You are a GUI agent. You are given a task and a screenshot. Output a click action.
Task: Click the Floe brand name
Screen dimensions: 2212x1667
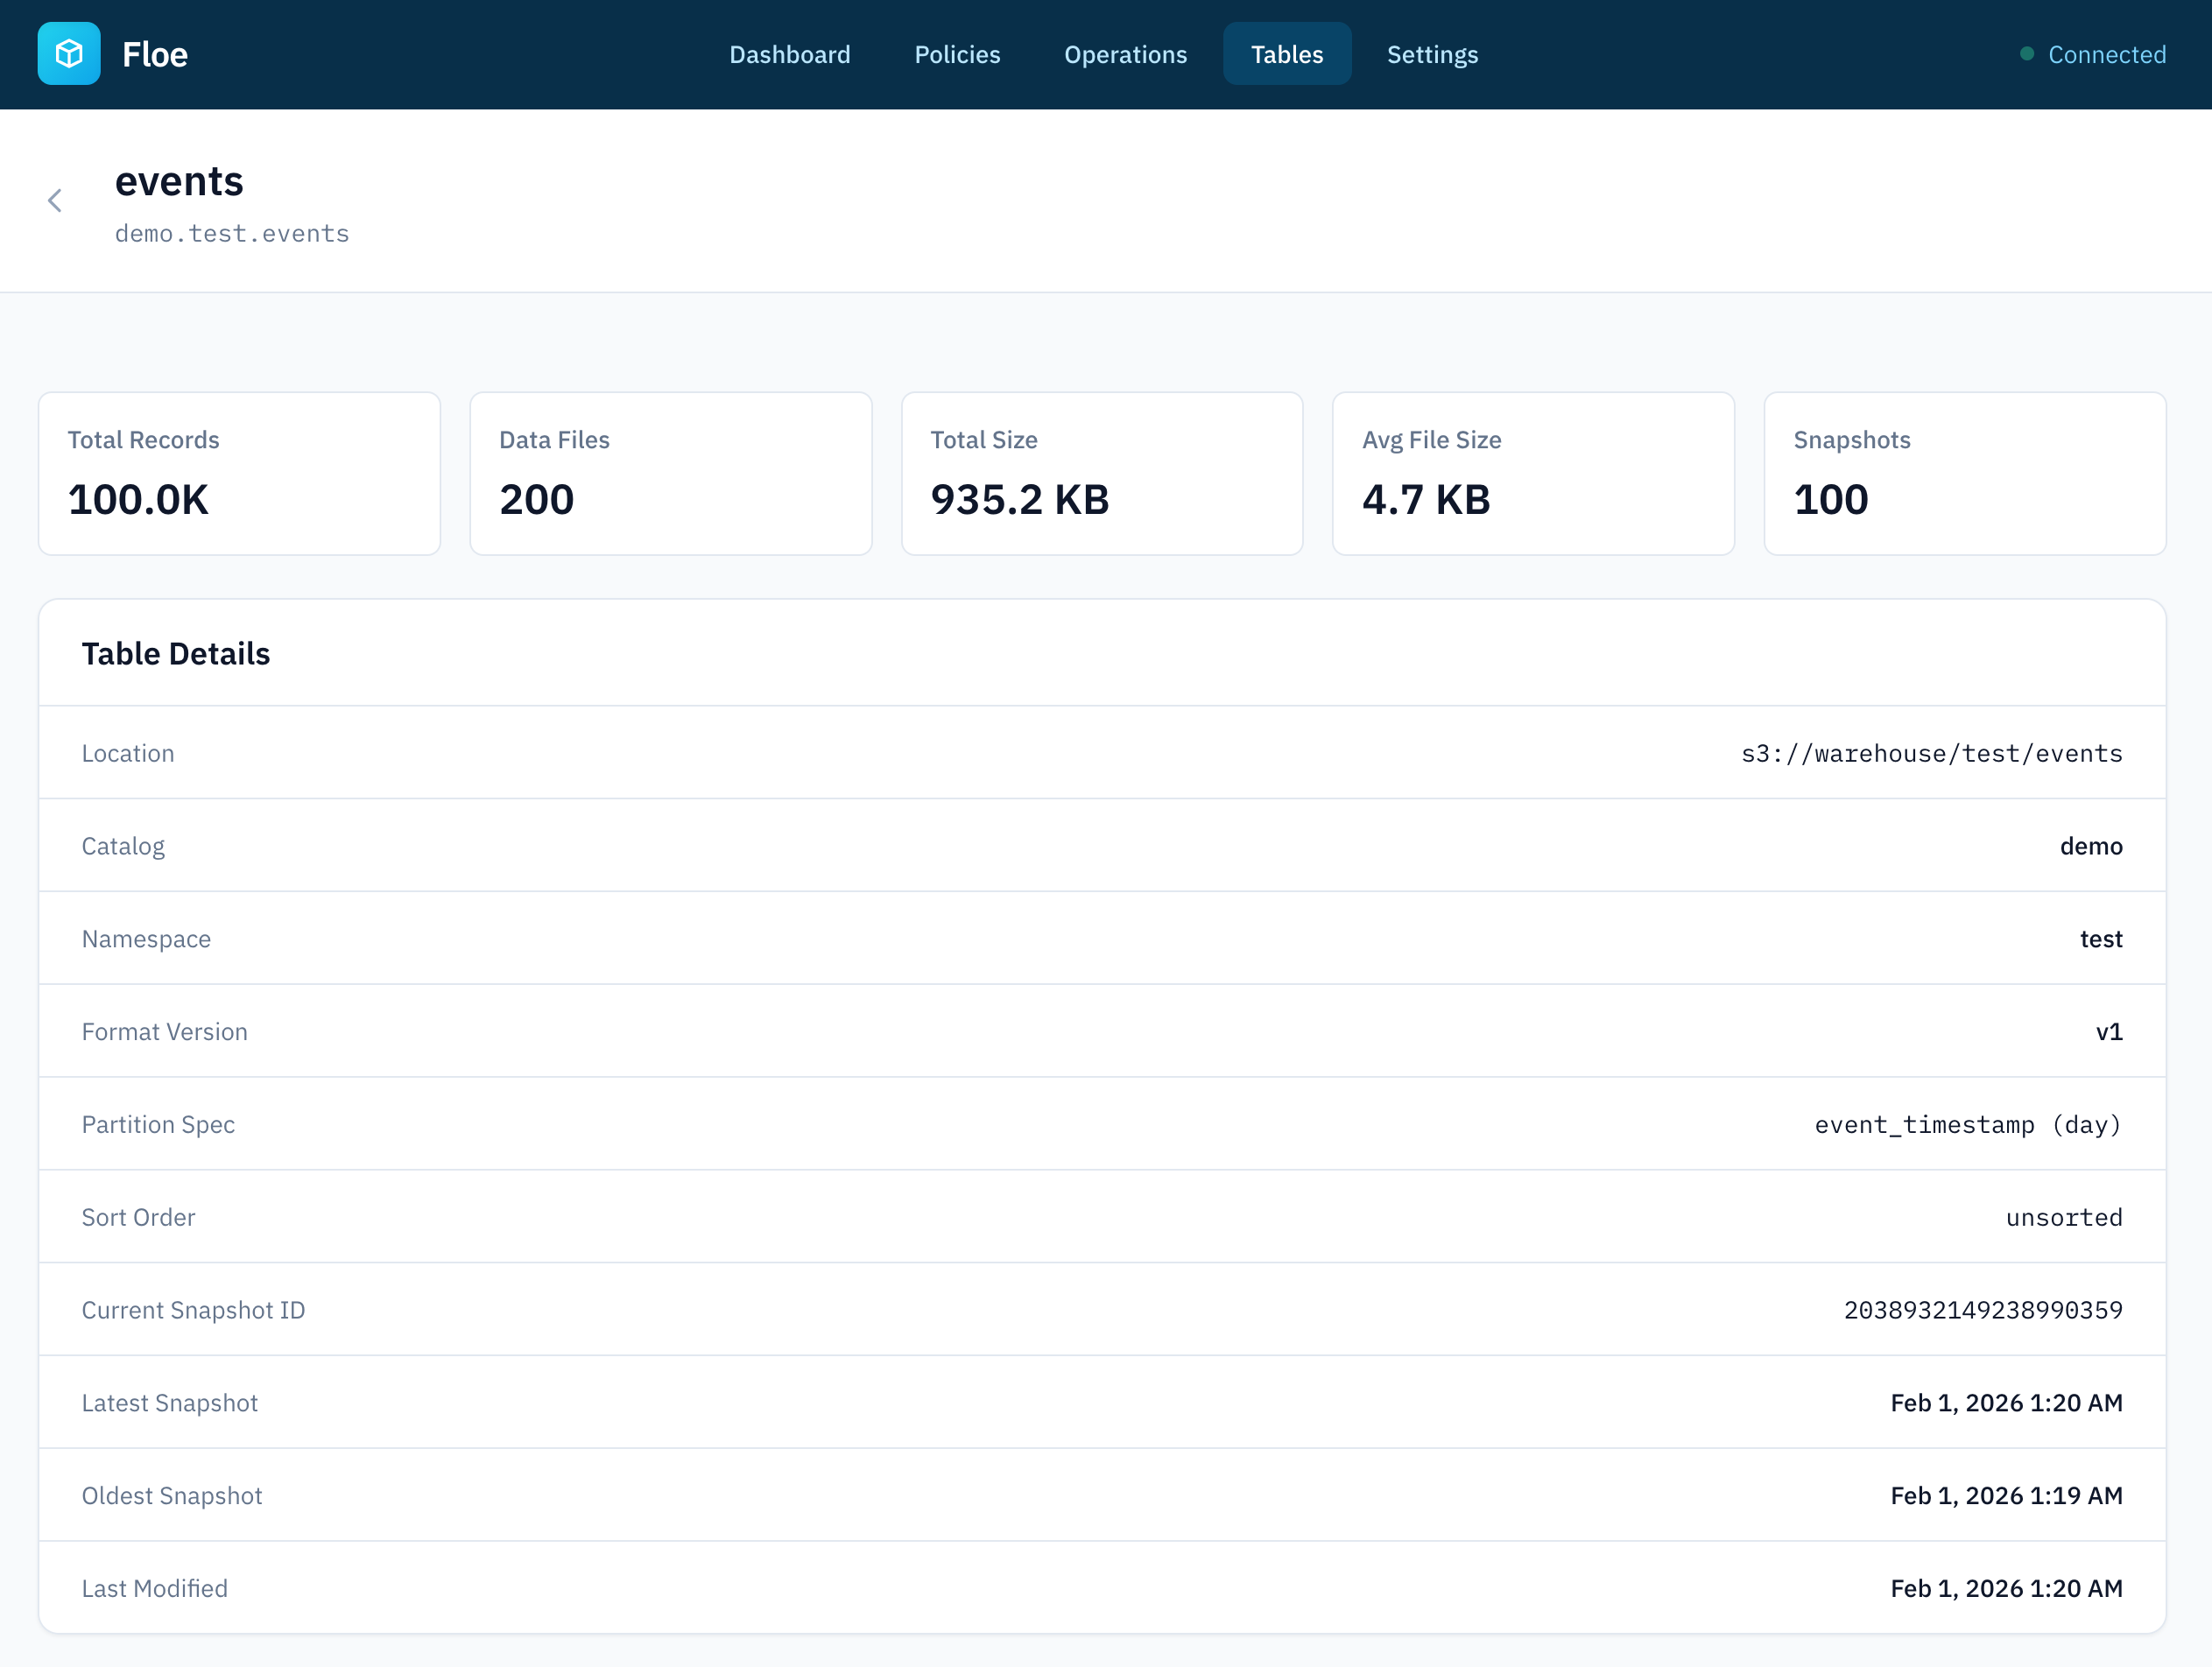(x=155, y=54)
